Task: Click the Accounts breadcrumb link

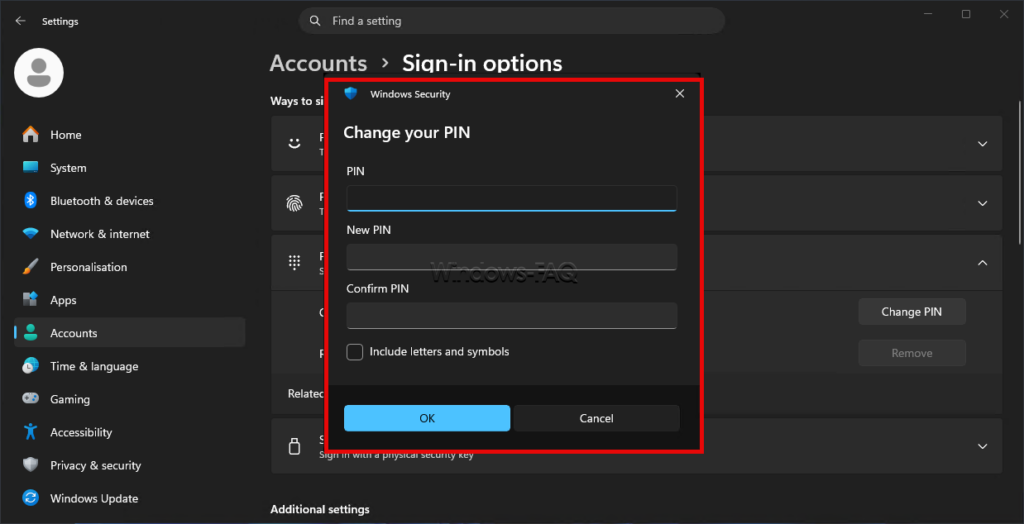Action: coord(318,63)
